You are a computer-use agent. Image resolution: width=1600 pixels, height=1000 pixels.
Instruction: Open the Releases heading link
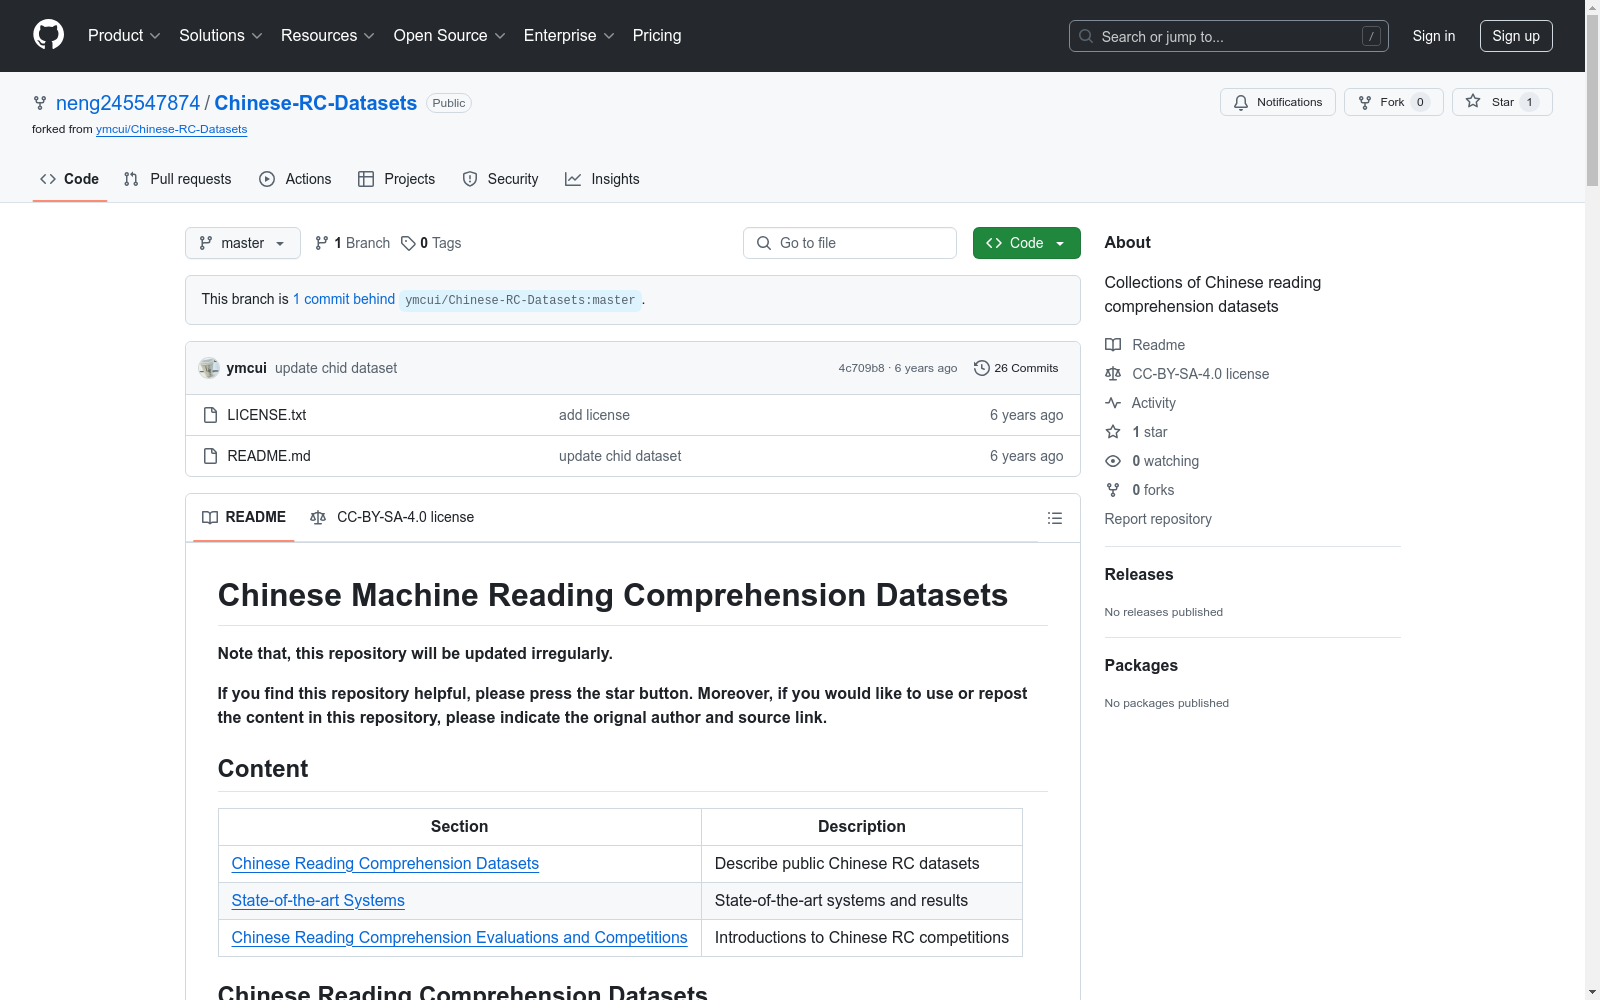1139,574
